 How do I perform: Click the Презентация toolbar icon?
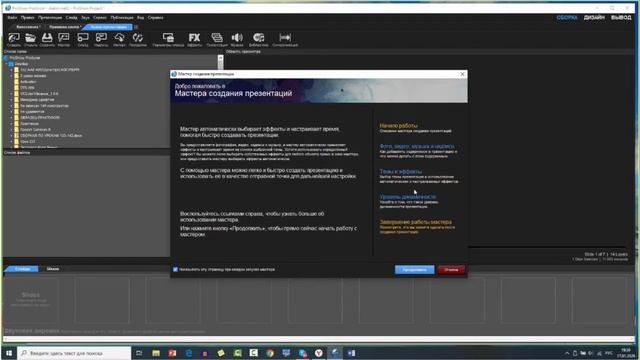[217, 39]
